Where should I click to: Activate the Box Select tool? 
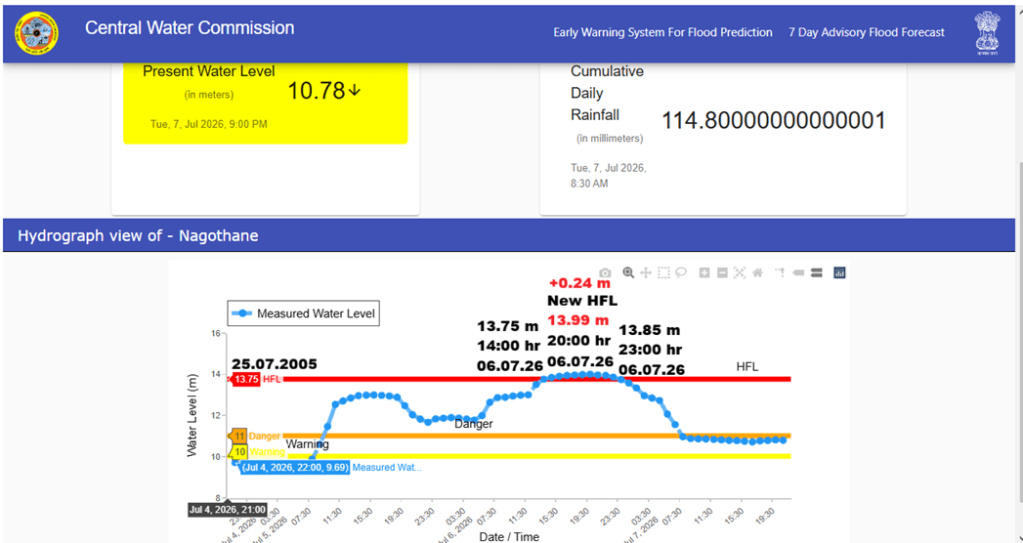(664, 273)
